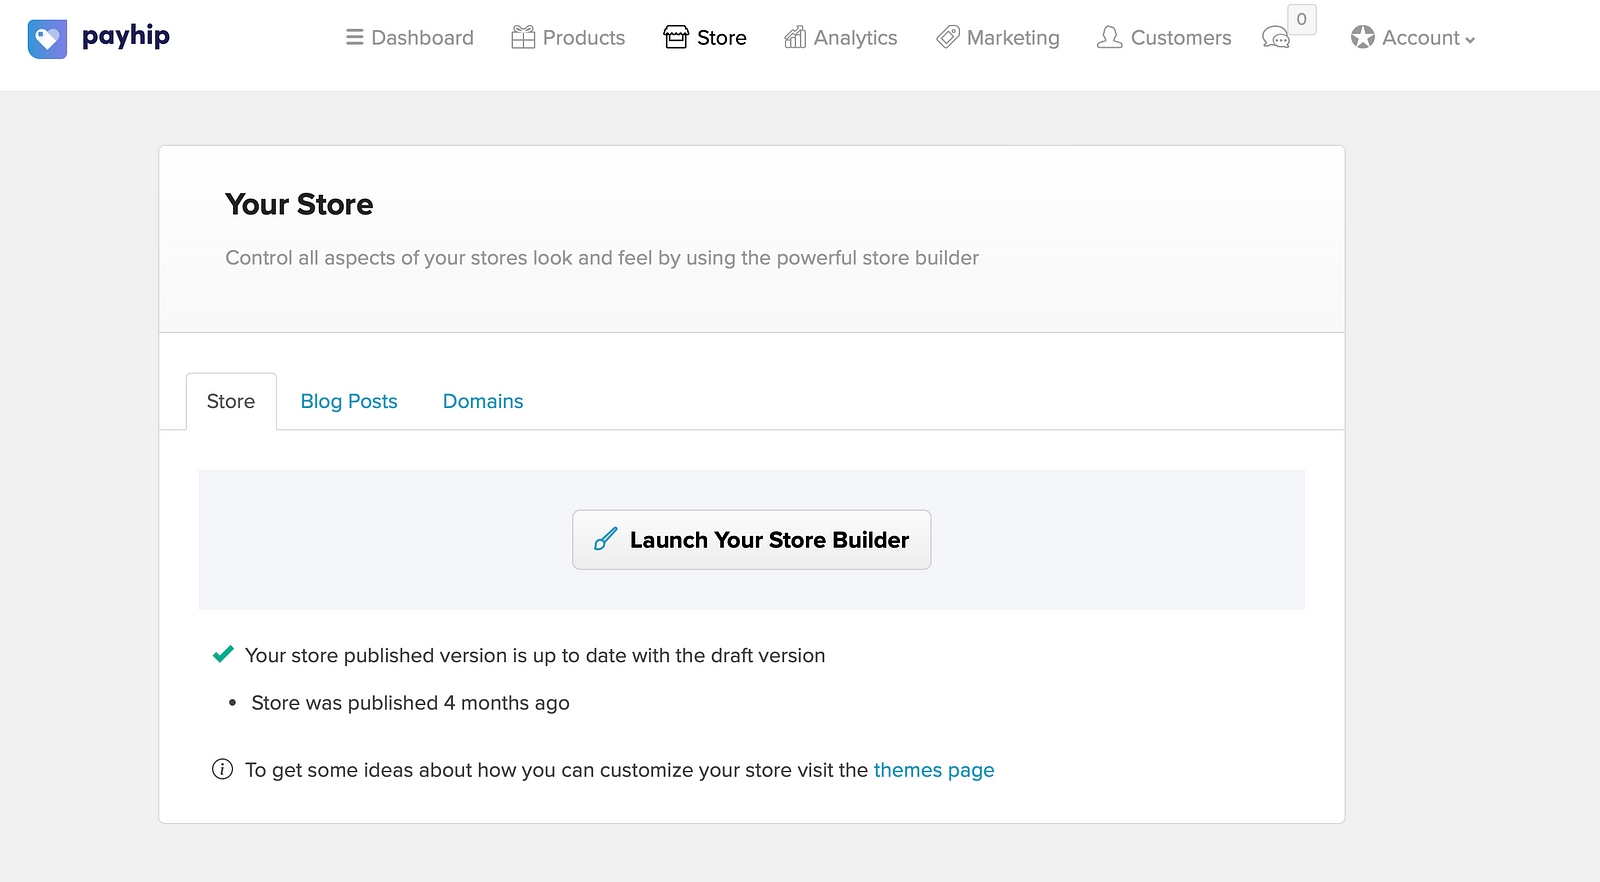Click the Dashboard hamburger icon
1600x882 pixels.
pos(354,38)
